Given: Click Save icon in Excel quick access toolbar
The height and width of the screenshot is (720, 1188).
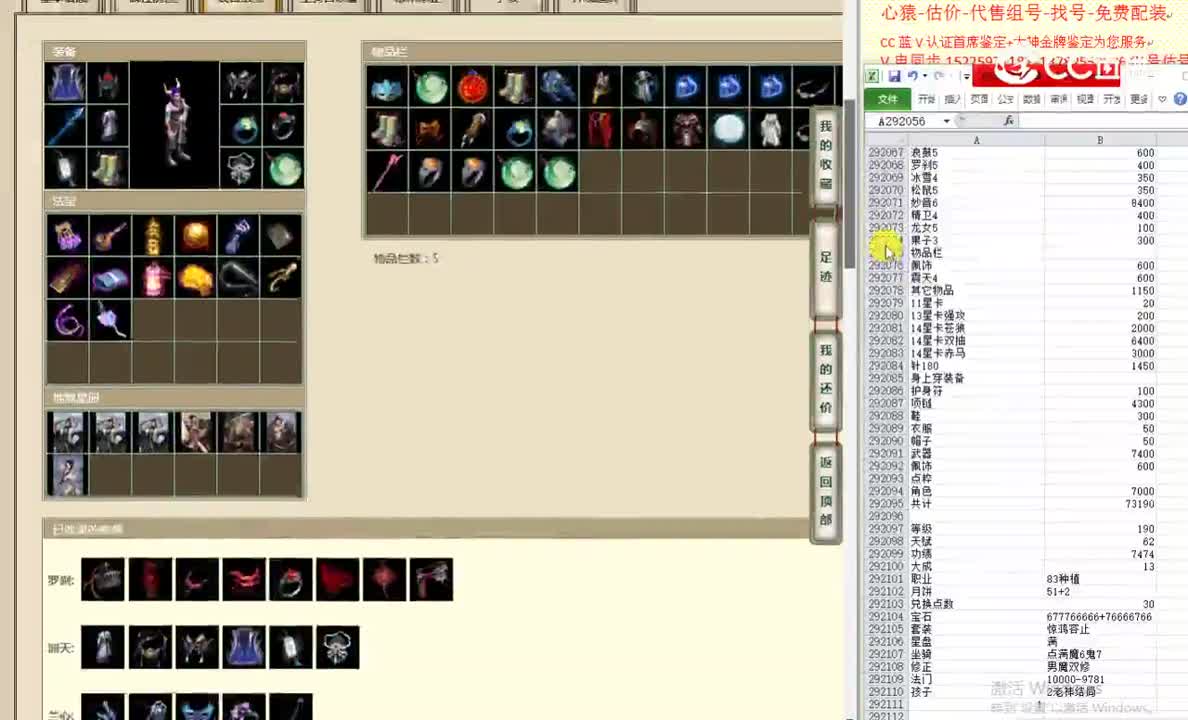Looking at the screenshot, I should pos(894,76).
